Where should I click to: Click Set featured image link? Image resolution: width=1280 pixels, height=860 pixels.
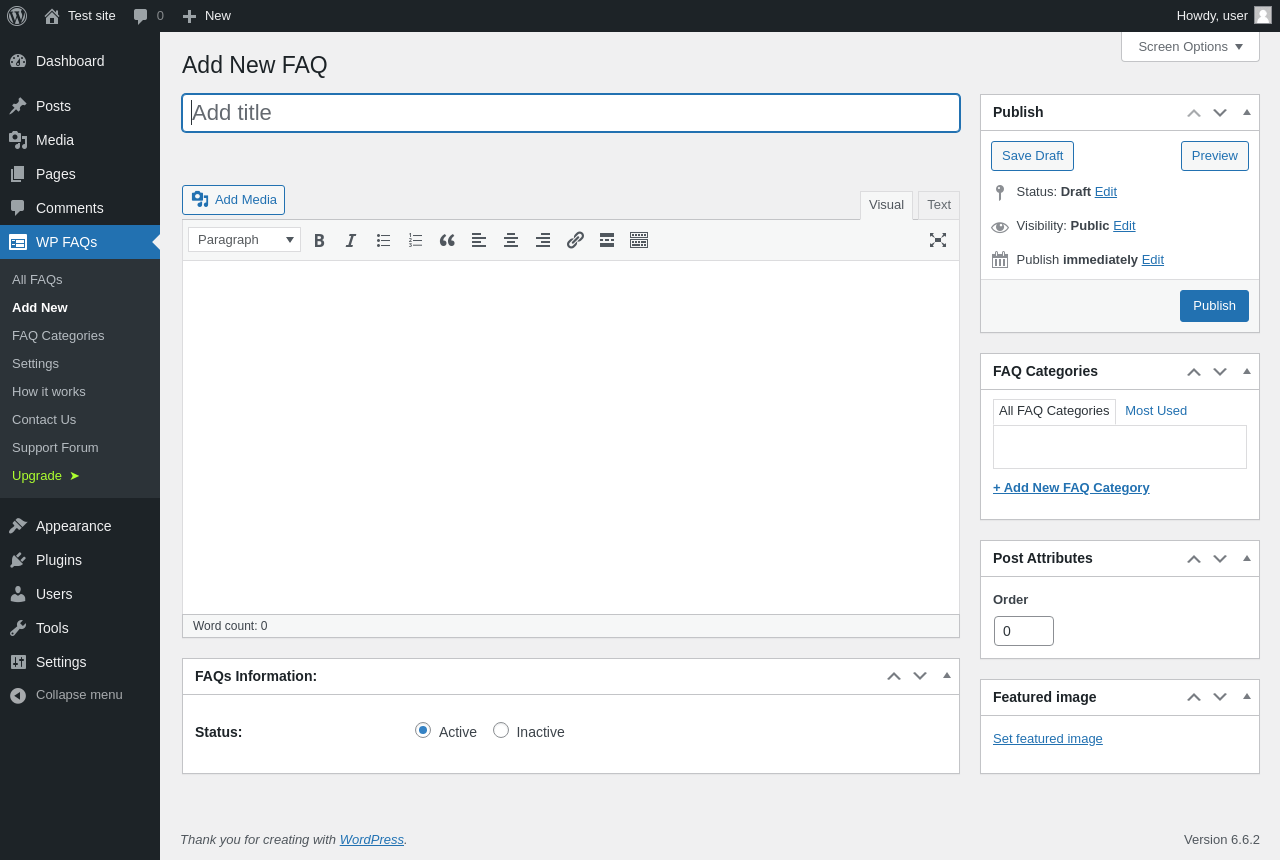[1048, 739]
